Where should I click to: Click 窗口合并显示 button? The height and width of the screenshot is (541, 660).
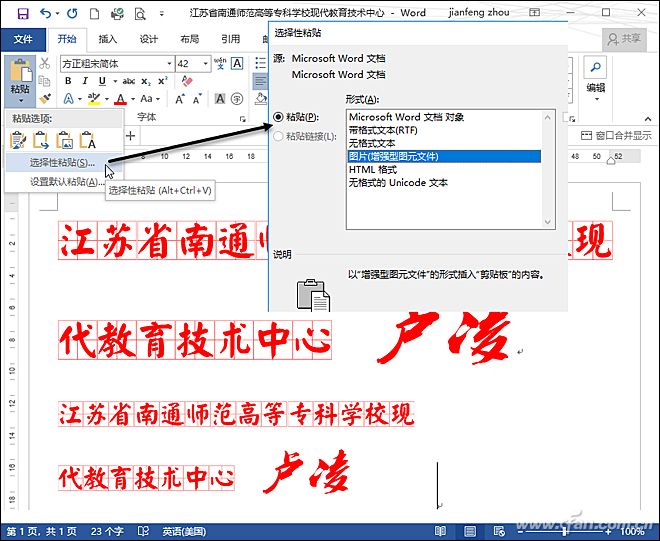click(616, 136)
